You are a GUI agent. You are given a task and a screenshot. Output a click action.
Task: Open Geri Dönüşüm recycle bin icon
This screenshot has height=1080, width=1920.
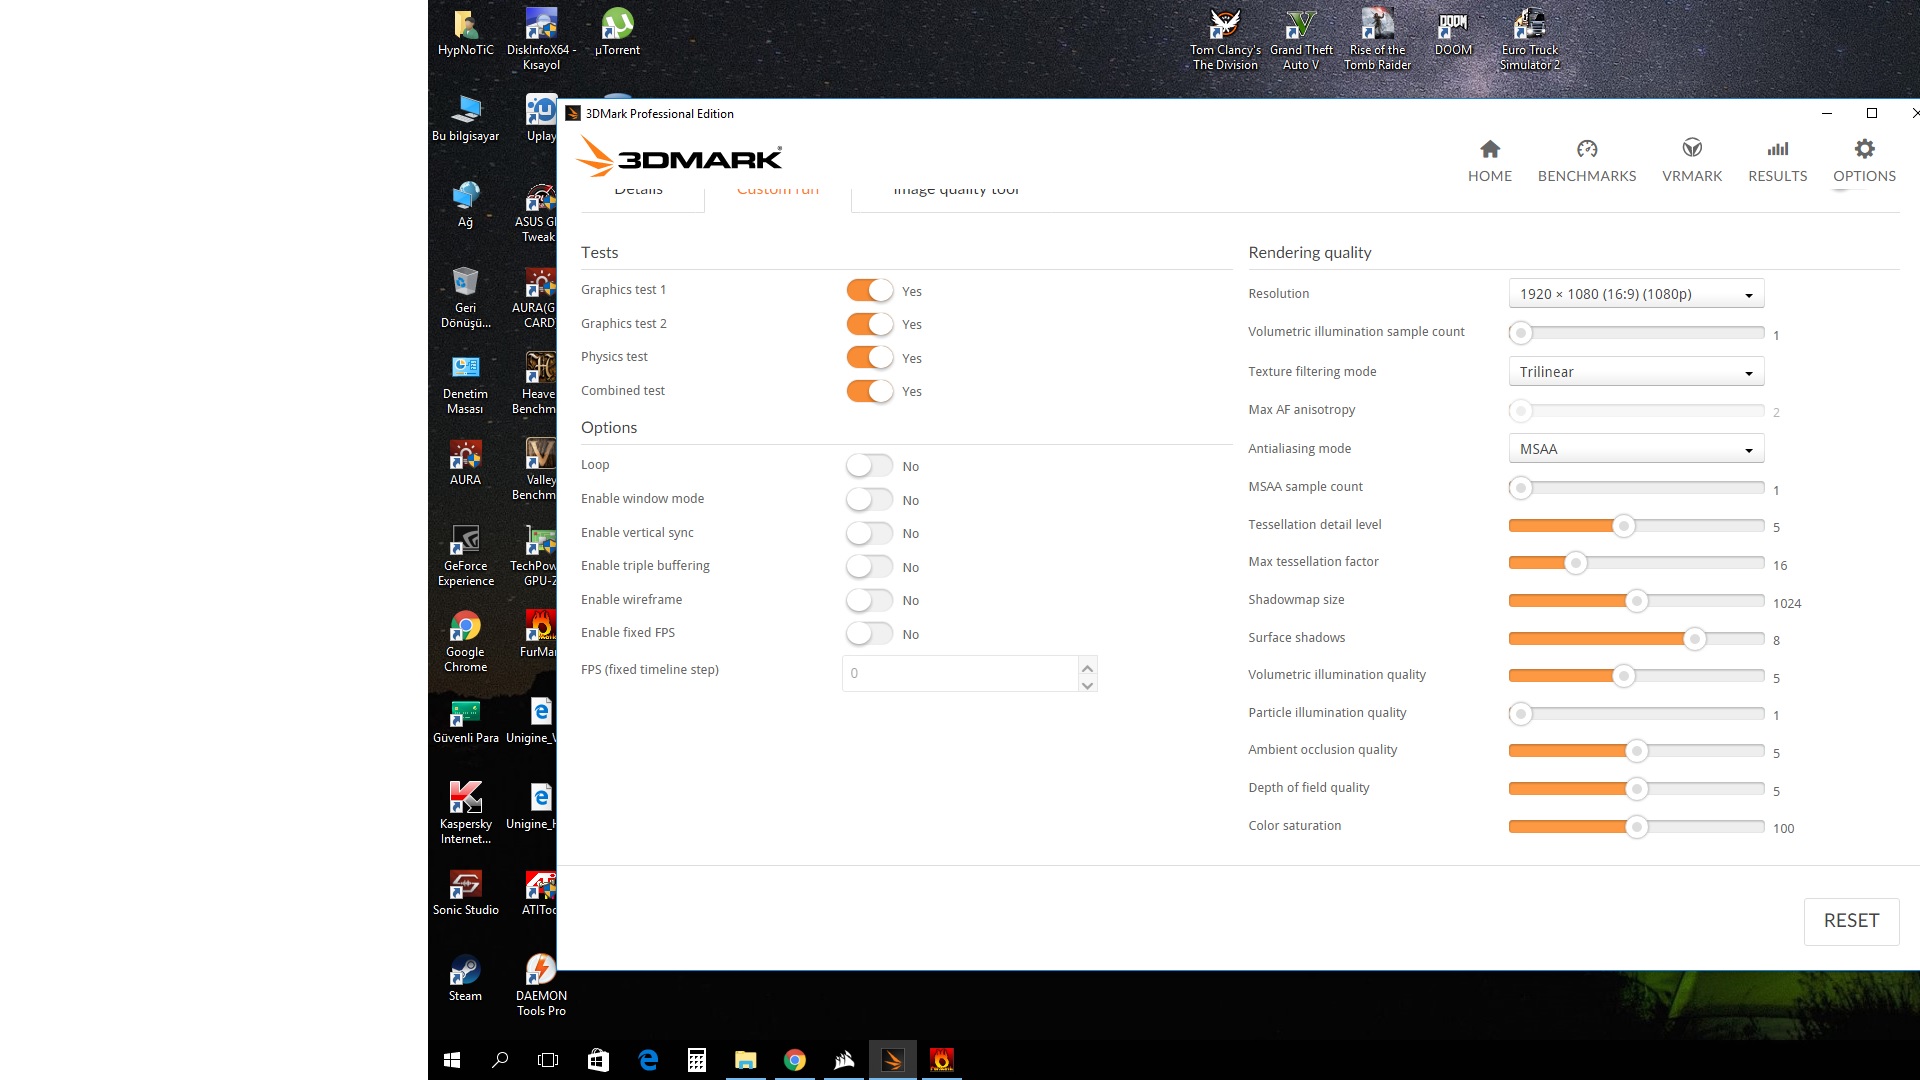tap(465, 298)
